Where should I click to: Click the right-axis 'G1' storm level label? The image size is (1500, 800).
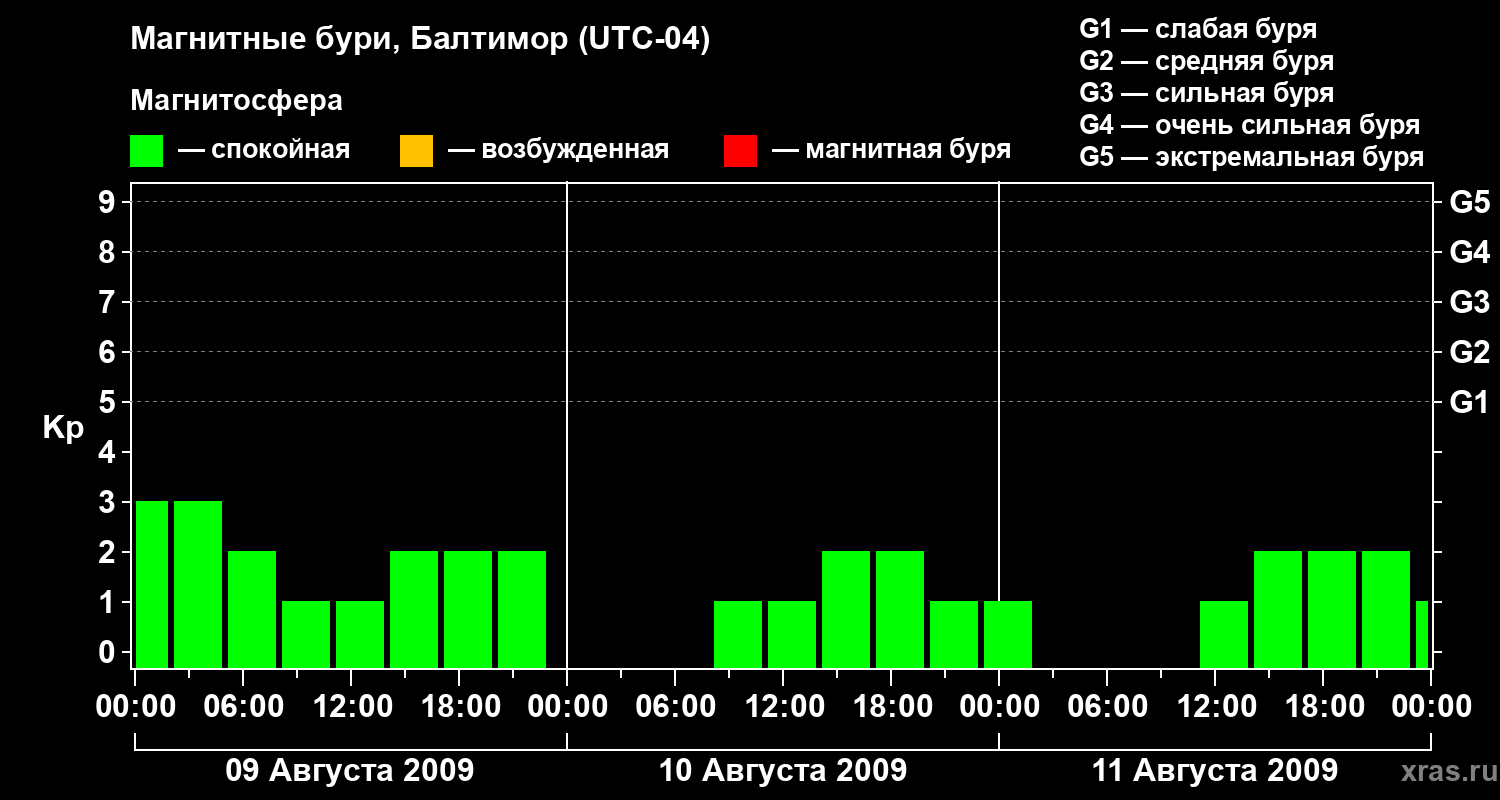pos(1469,402)
